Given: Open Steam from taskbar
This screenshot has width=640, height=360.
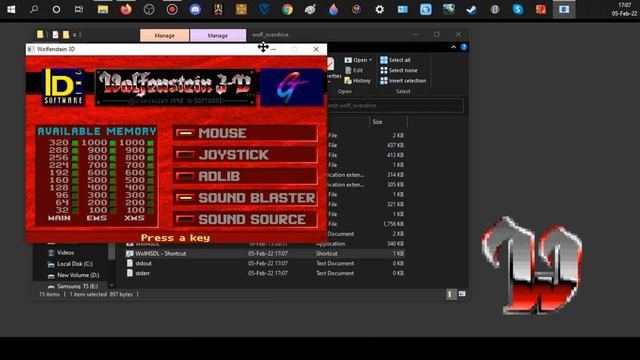Looking at the screenshot, I should [471, 9].
